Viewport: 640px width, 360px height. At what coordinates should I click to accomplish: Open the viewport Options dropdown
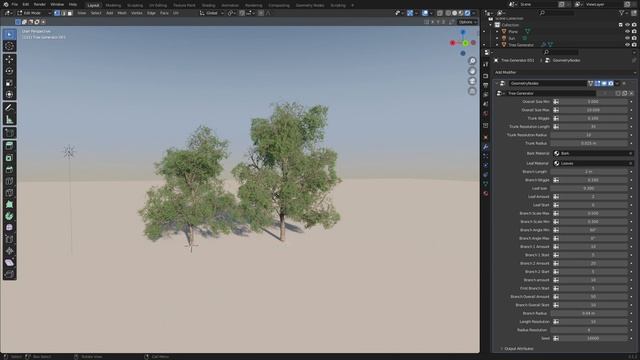pyautogui.click(x=468, y=22)
